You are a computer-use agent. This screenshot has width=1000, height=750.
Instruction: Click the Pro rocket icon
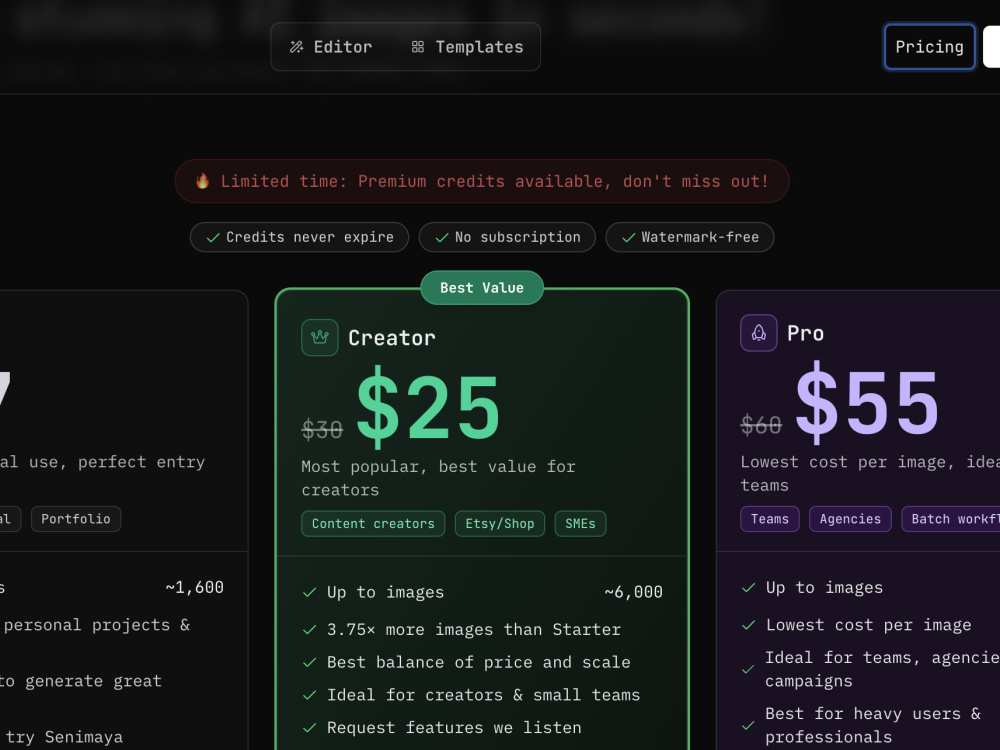[x=758, y=333]
